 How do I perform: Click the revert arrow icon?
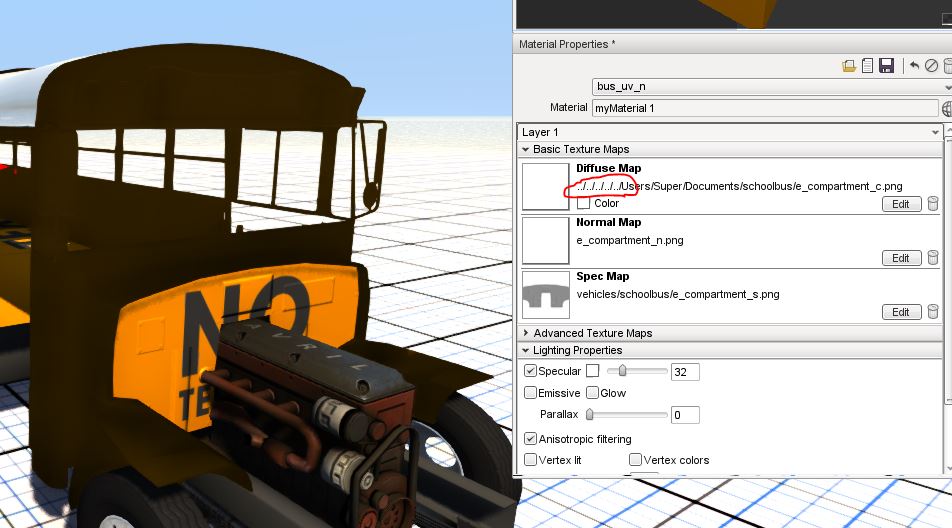pyautogui.click(x=914, y=66)
